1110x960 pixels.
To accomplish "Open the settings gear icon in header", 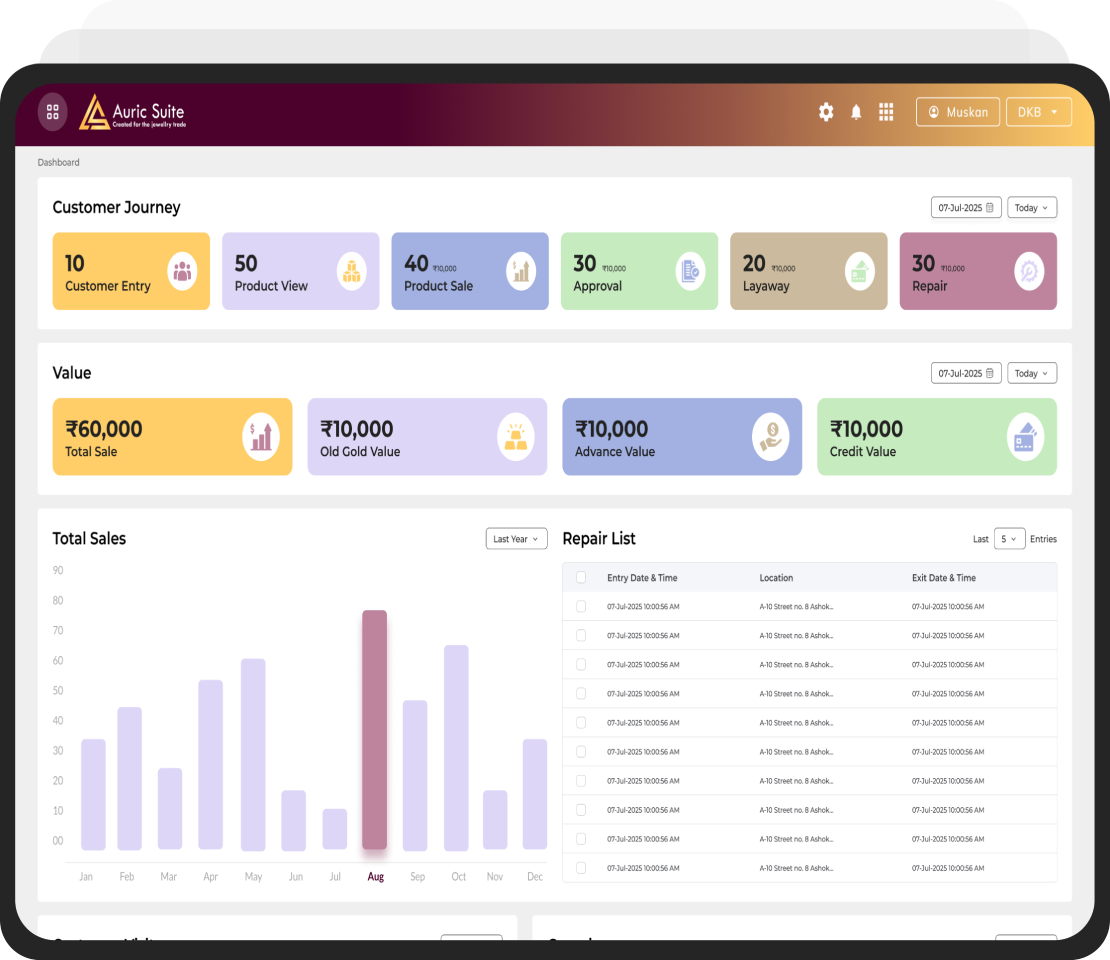I will pos(826,112).
